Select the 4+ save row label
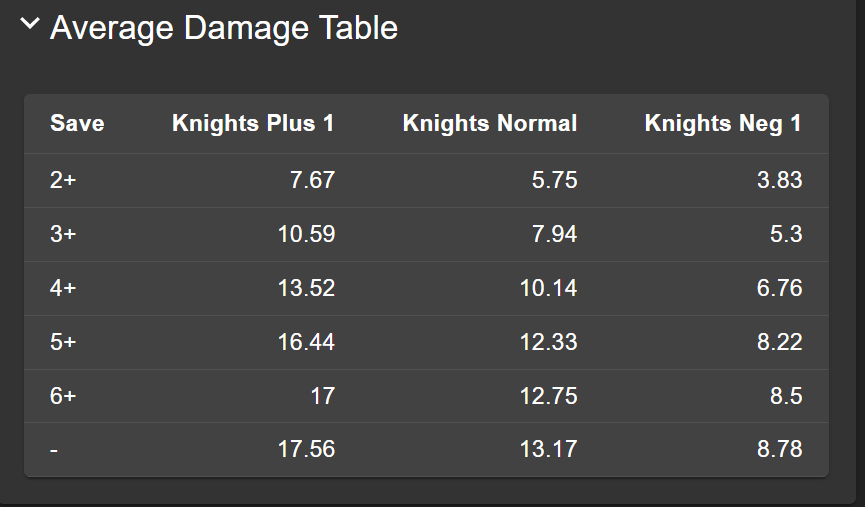865x507 pixels. coord(63,289)
